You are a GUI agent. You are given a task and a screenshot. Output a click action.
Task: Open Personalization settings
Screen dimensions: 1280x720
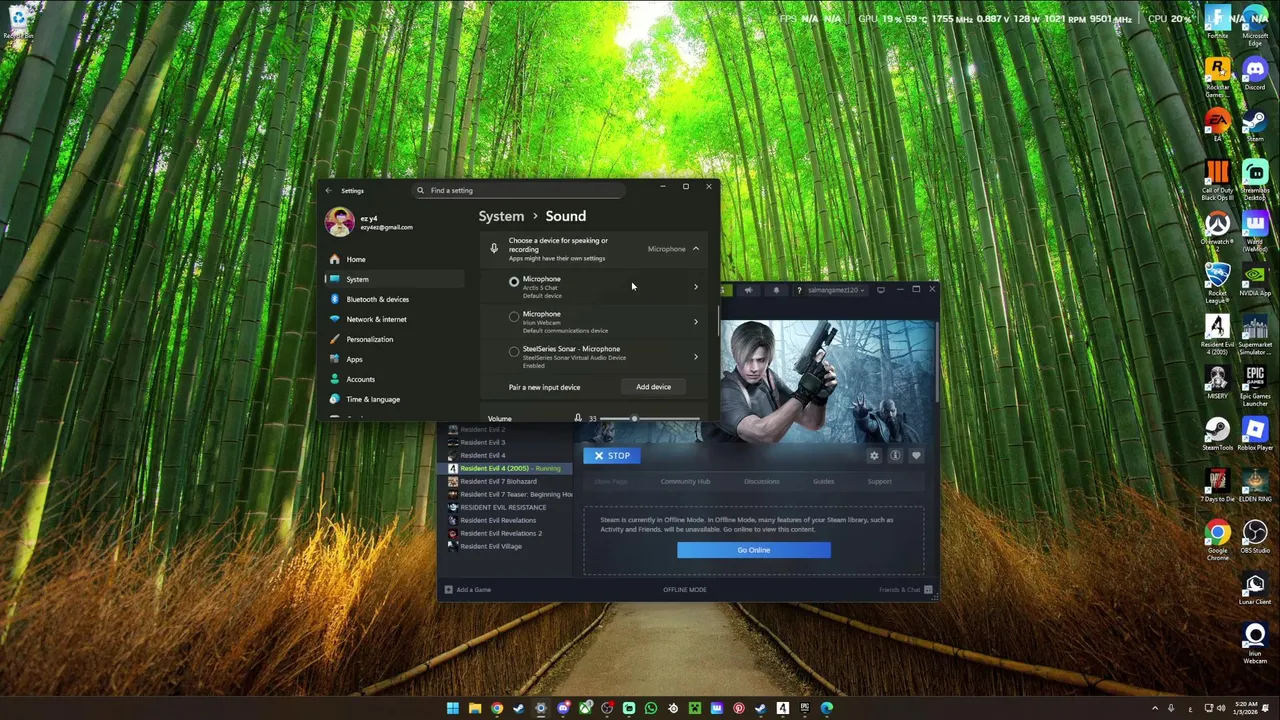[x=394, y=339]
